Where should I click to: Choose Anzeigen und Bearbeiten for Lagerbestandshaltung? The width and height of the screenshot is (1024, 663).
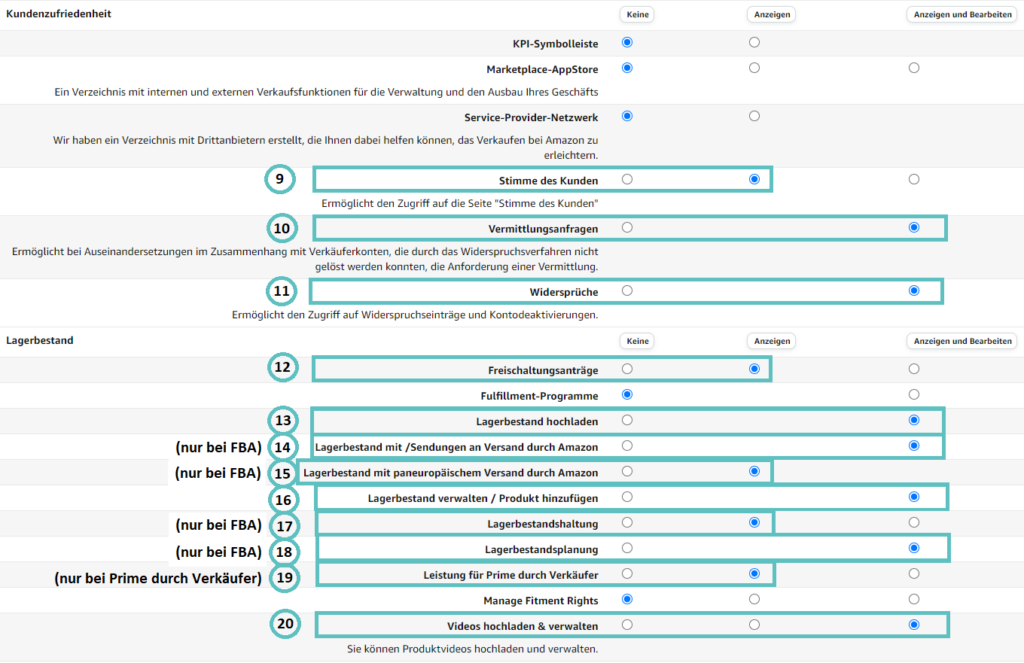(914, 523)
